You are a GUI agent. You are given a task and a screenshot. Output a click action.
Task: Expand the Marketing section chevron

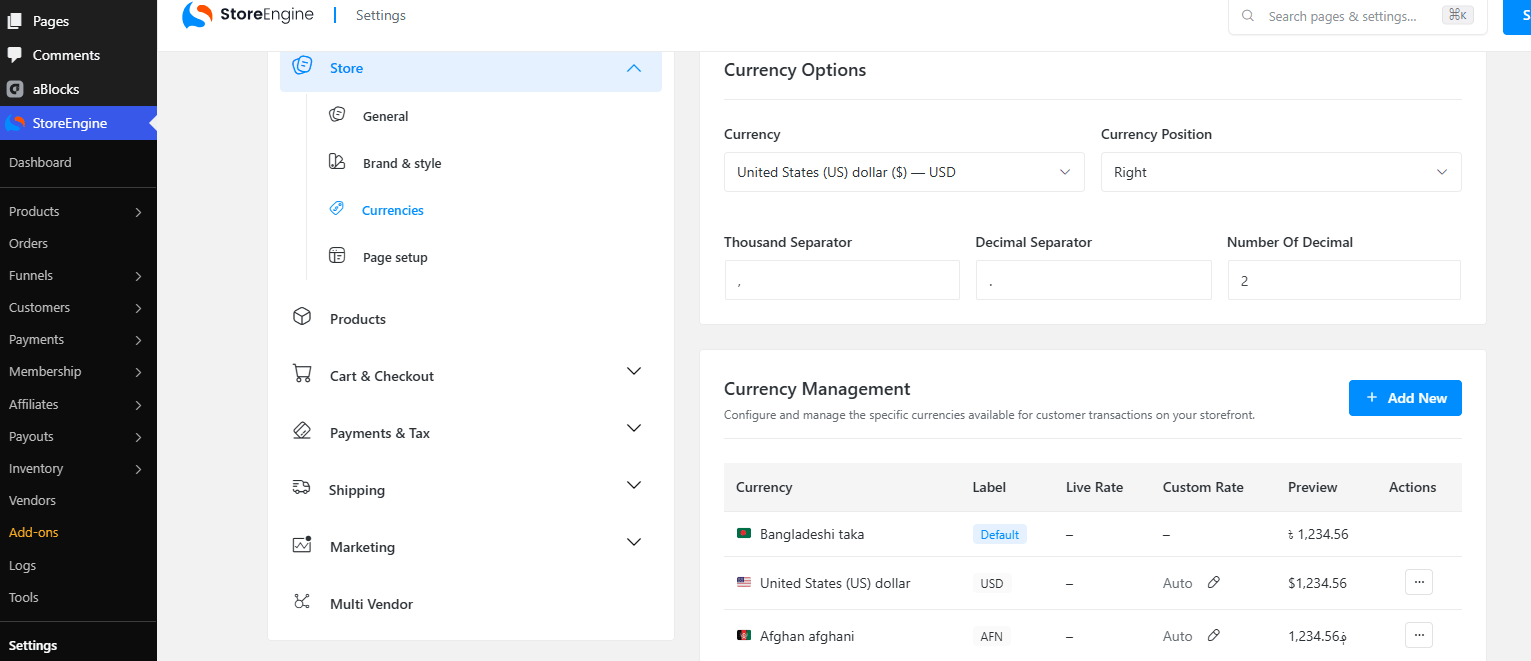(x=633, y=542)
